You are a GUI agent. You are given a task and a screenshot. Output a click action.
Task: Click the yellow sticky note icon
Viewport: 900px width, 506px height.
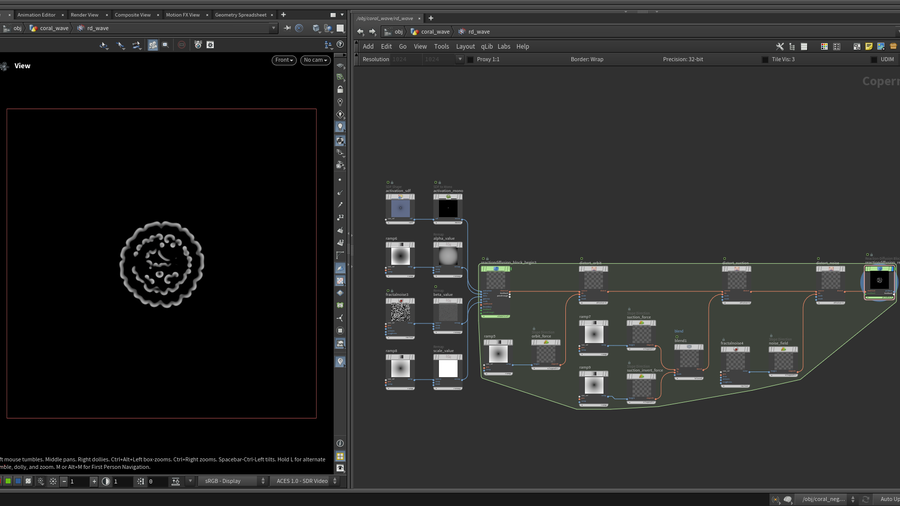click(x=869, y=46)
